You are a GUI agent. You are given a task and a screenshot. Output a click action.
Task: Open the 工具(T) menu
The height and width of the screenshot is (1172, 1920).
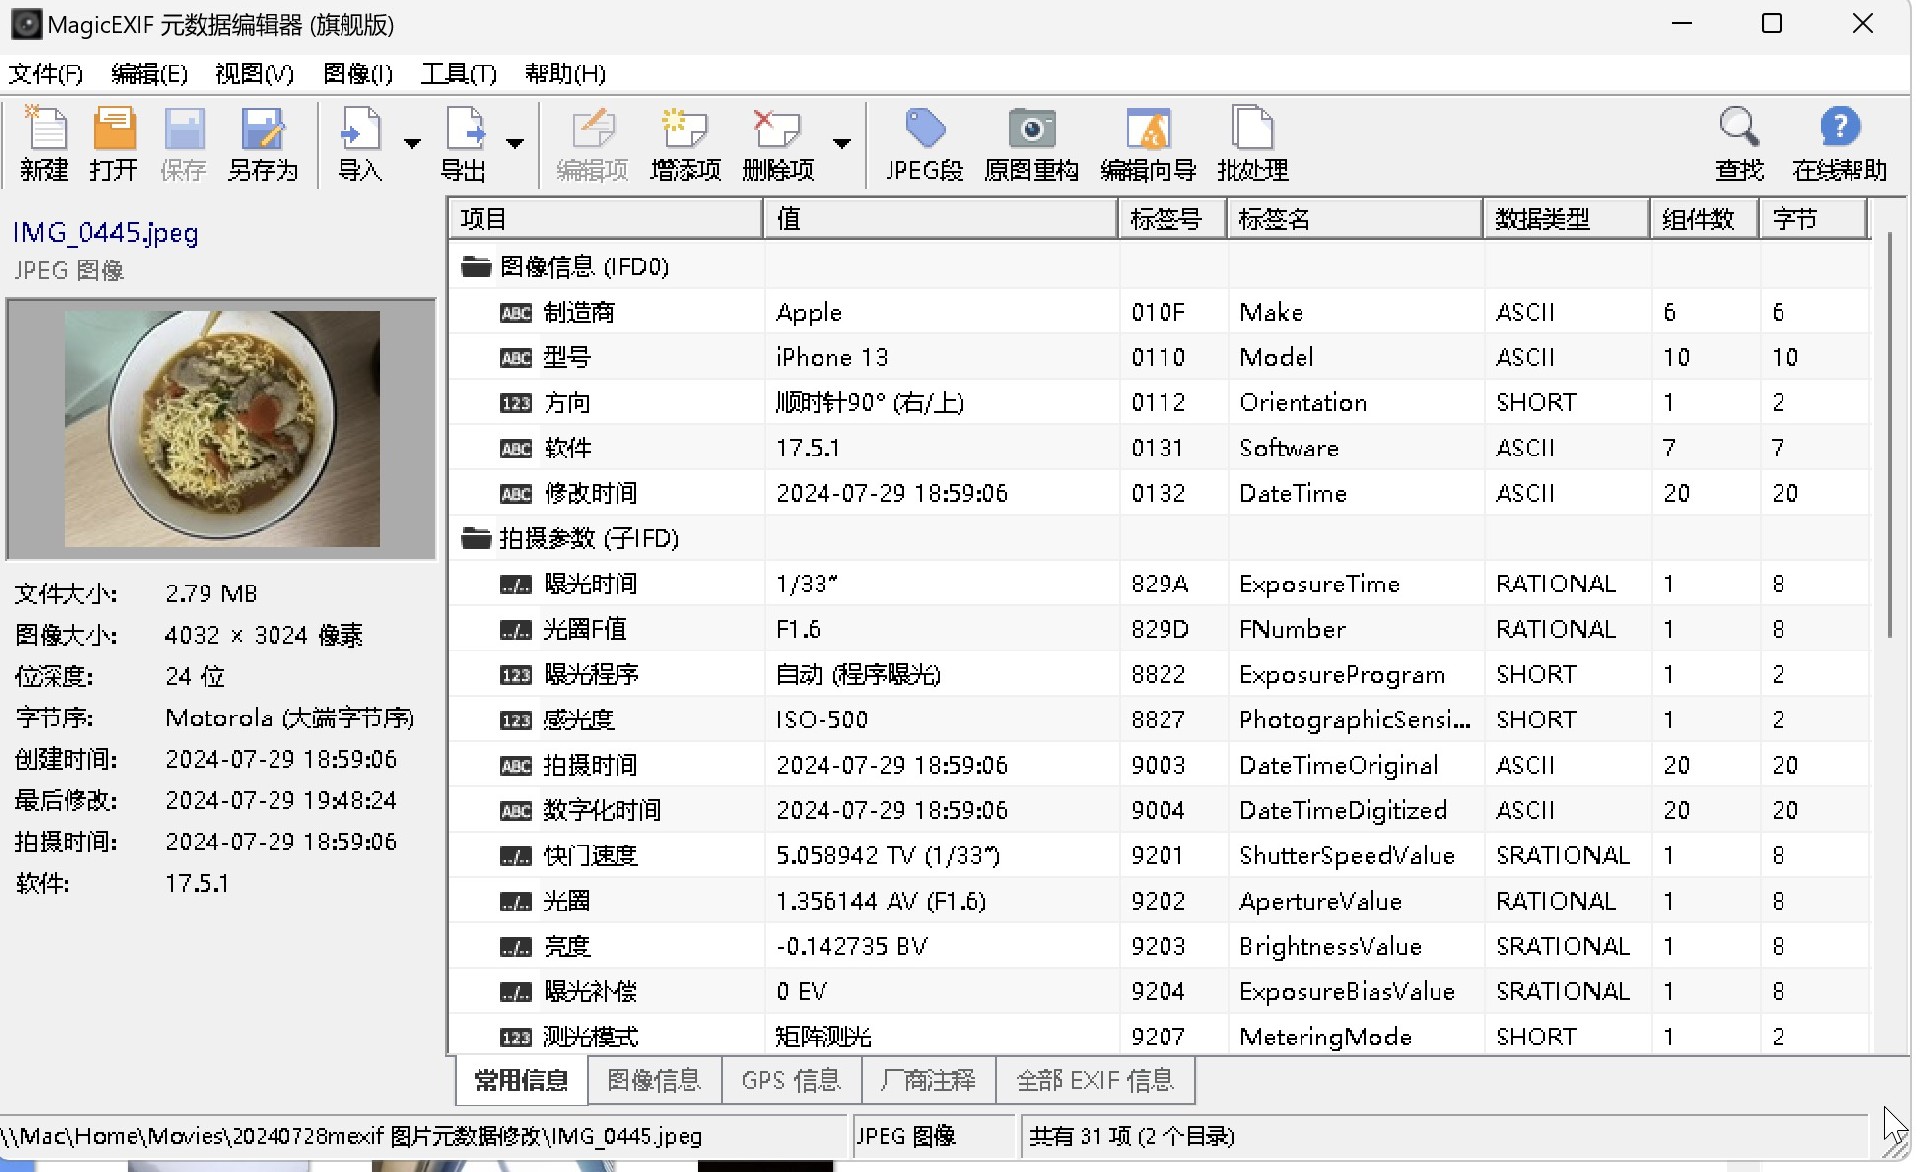click(x=458, y=74)
